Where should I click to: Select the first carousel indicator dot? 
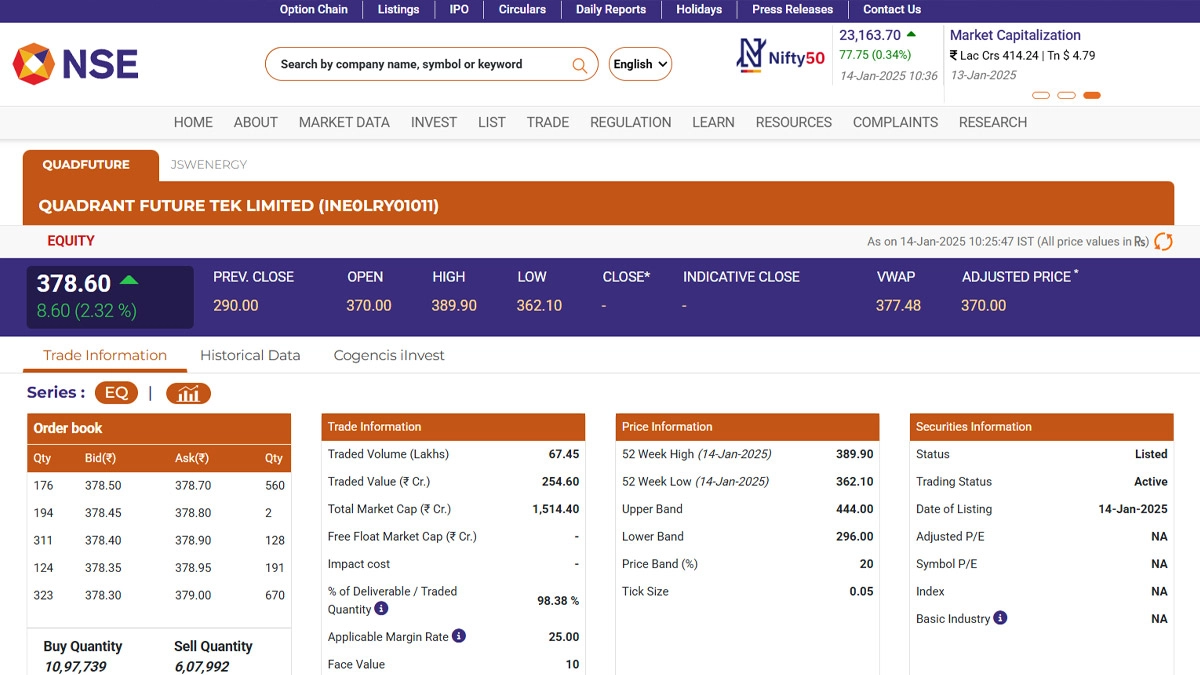point(1040,96)
